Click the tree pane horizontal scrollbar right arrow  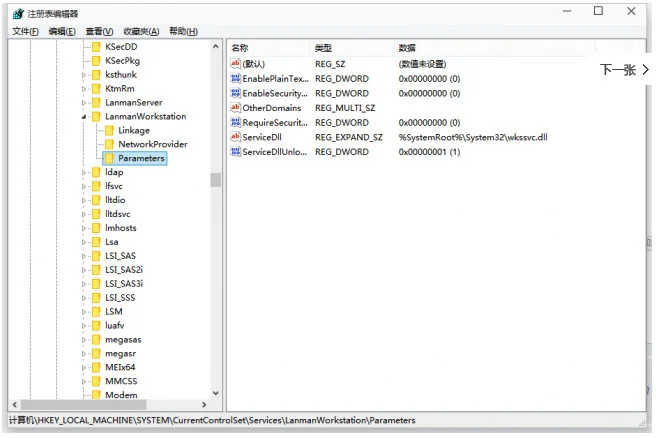(204, 406)
